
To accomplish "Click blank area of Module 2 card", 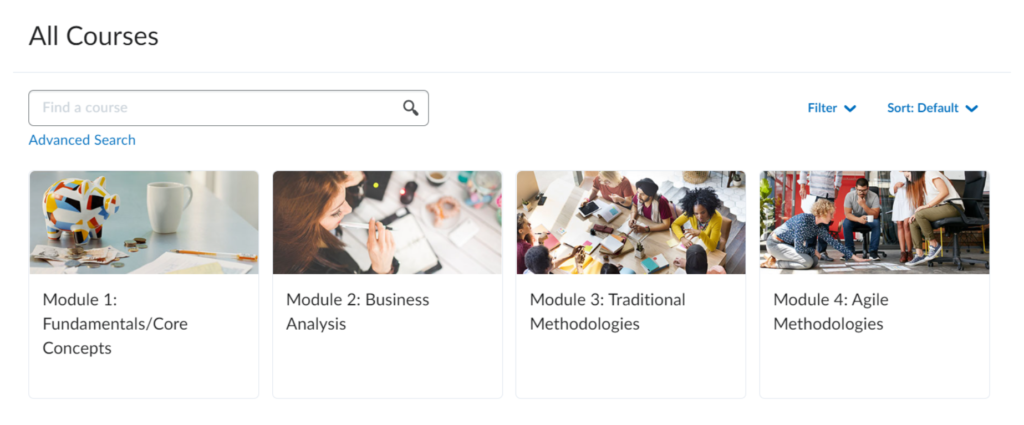I will tap(387, 369).
